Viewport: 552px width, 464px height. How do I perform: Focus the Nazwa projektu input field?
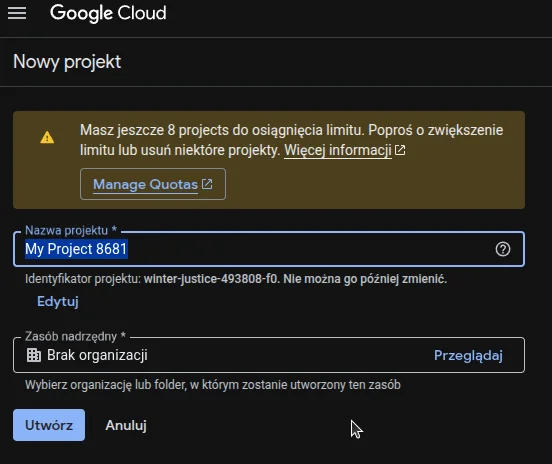point(269,249)
